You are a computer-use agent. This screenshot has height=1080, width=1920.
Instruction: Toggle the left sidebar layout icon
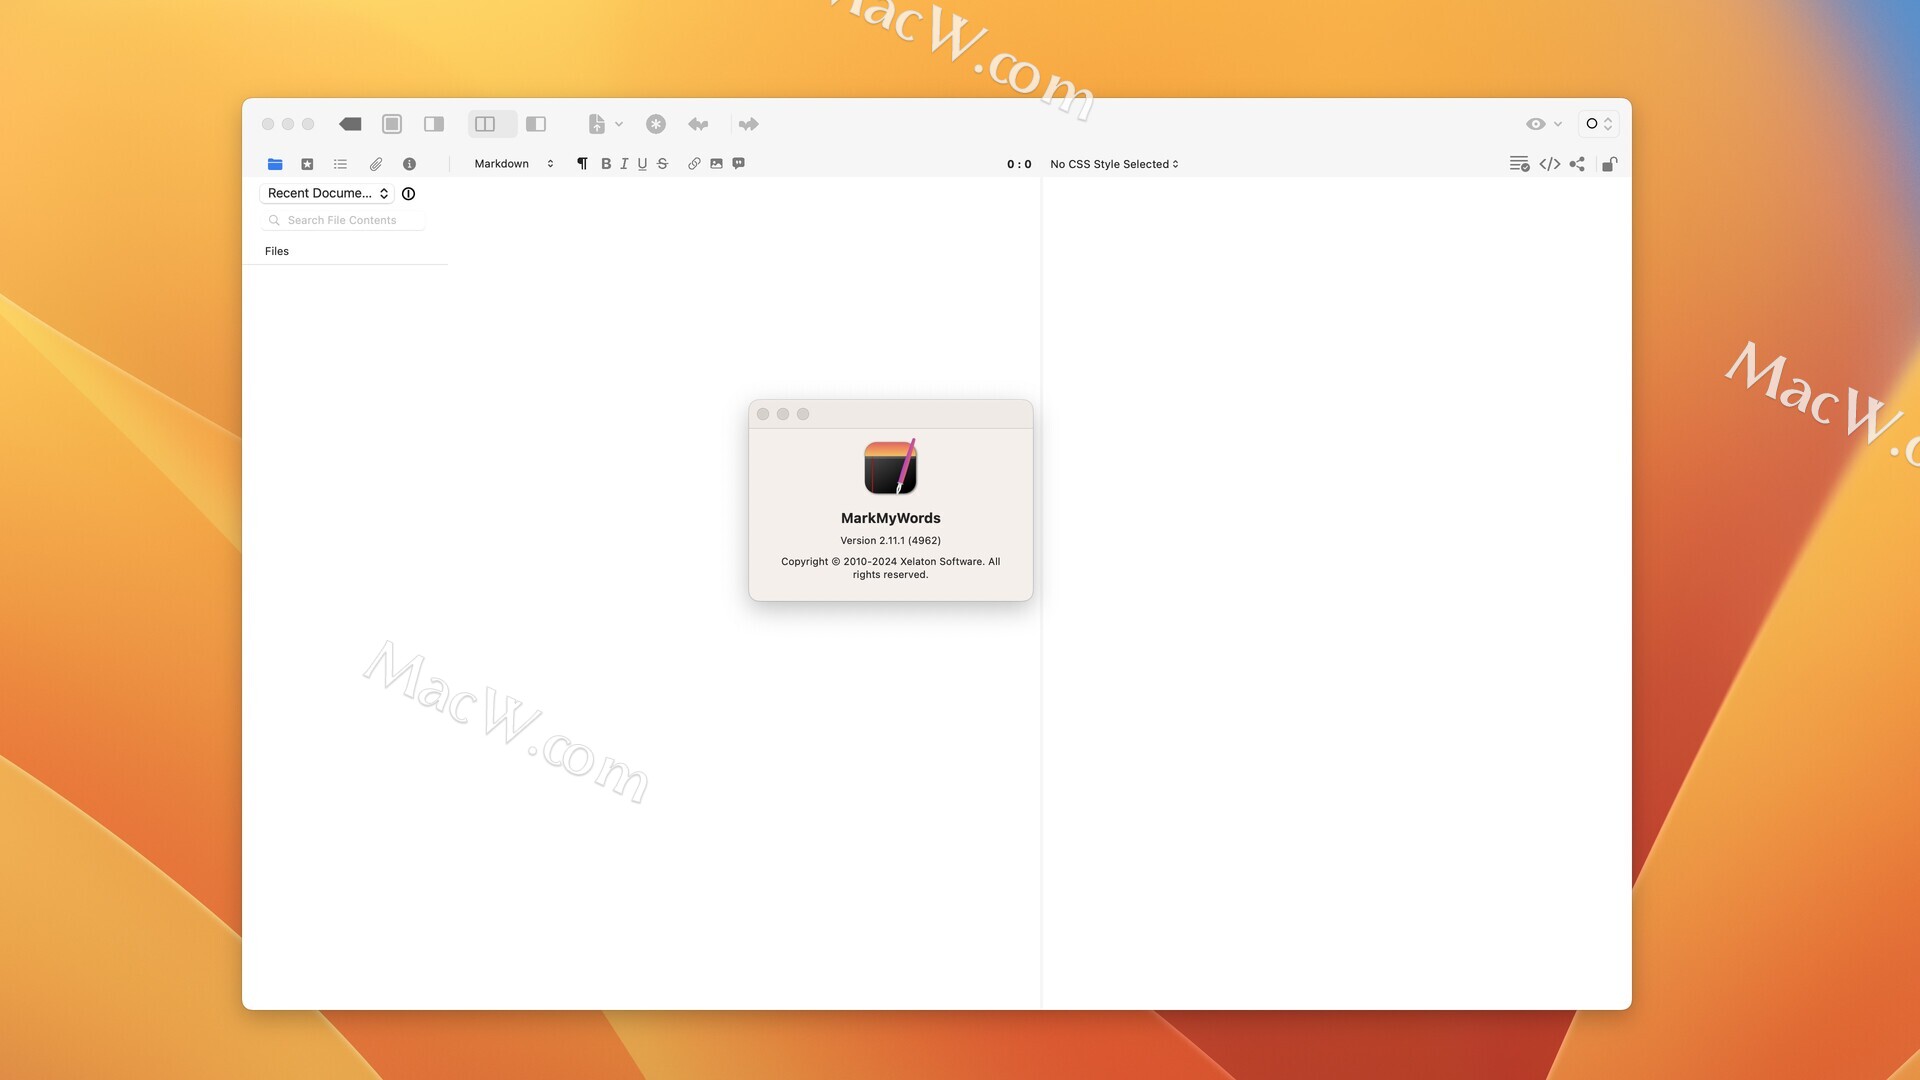pyautogui.click(x=536, y=124)
